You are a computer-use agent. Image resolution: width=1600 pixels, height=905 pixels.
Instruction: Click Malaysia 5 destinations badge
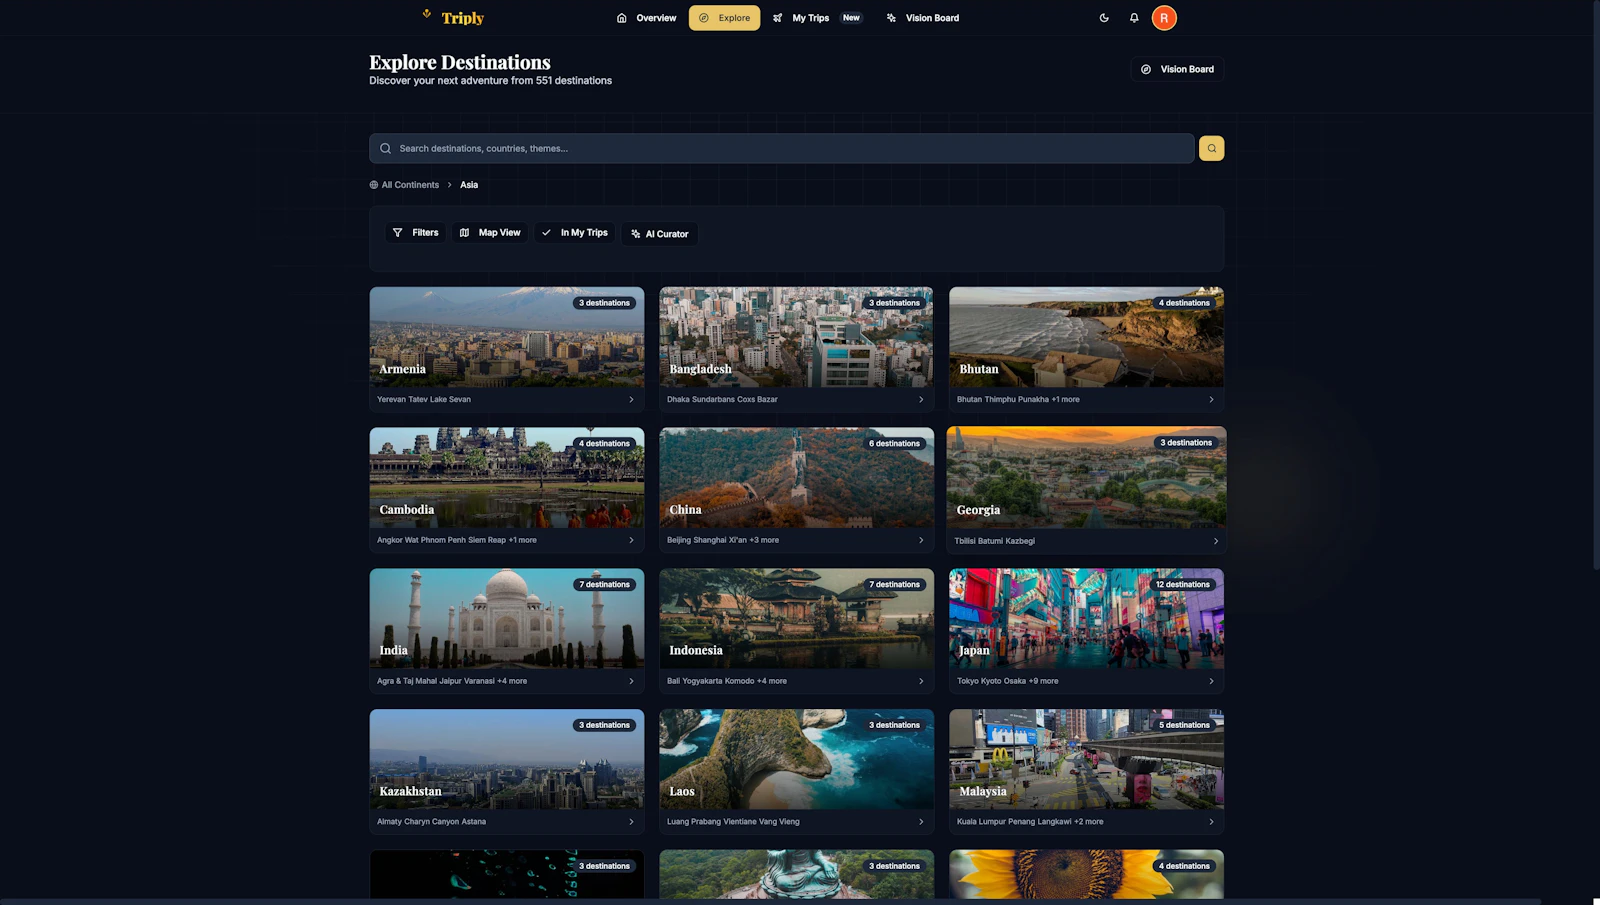pos(1184,725)
